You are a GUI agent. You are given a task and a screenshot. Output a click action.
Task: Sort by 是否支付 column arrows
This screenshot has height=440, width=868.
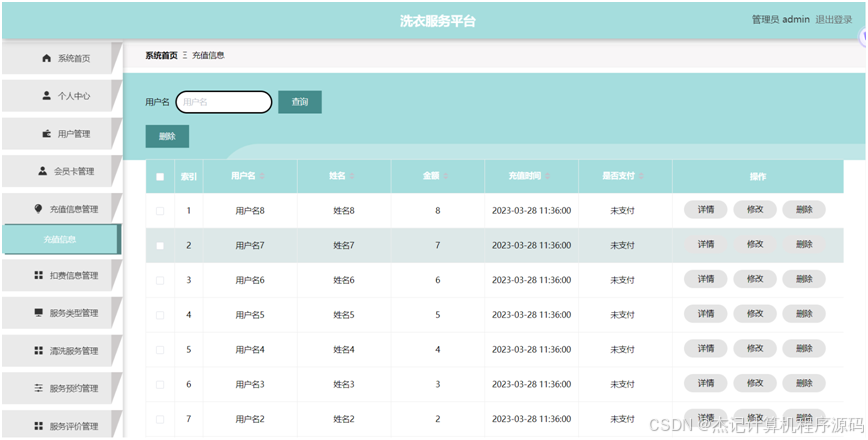click(642, 176)
